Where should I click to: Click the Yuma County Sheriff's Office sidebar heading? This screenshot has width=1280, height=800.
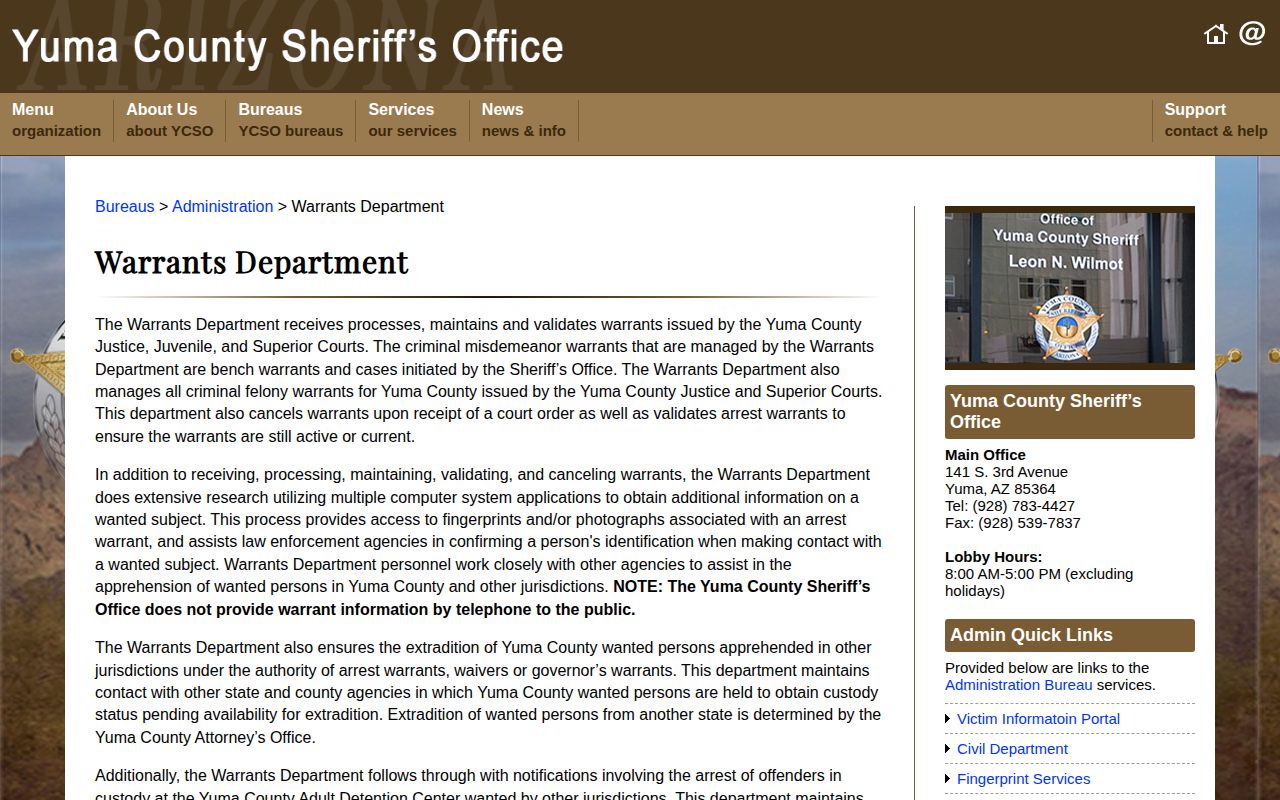pyautogui.click(x=1070, y=412)
